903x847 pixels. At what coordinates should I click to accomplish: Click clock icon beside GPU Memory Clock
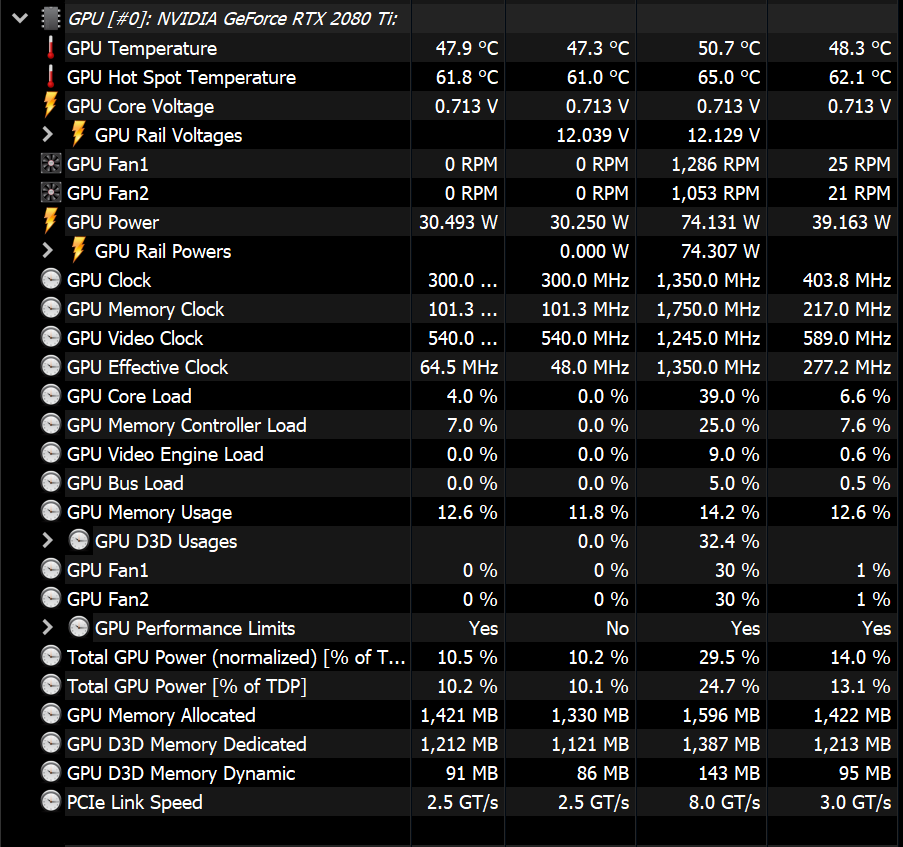tap(51, 308)
